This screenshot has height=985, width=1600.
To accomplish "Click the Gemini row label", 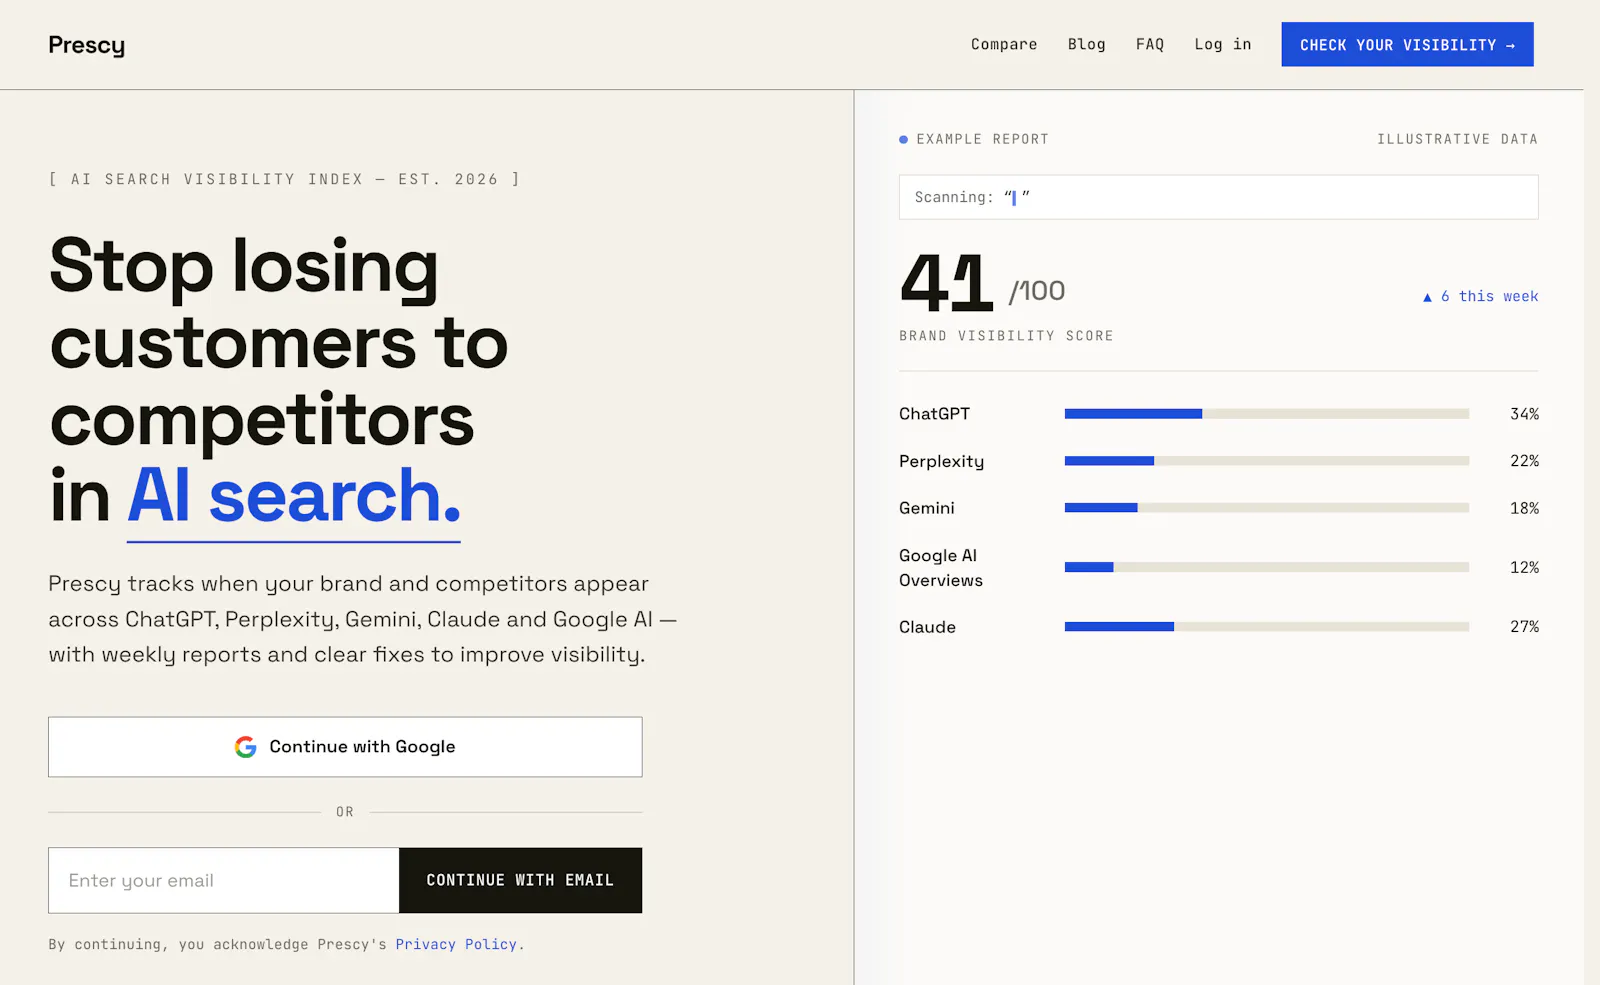I will pyautogui.click(x=926, y=508).
